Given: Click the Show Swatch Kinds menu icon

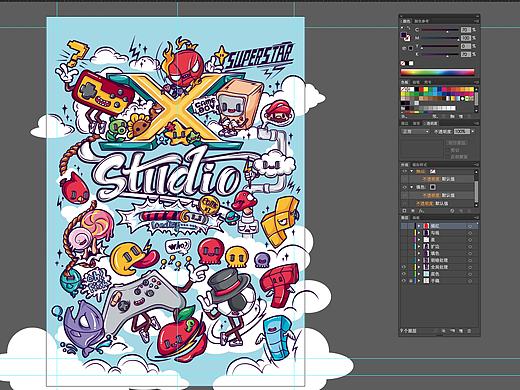Looking at the screenshot, I should 435,116.
